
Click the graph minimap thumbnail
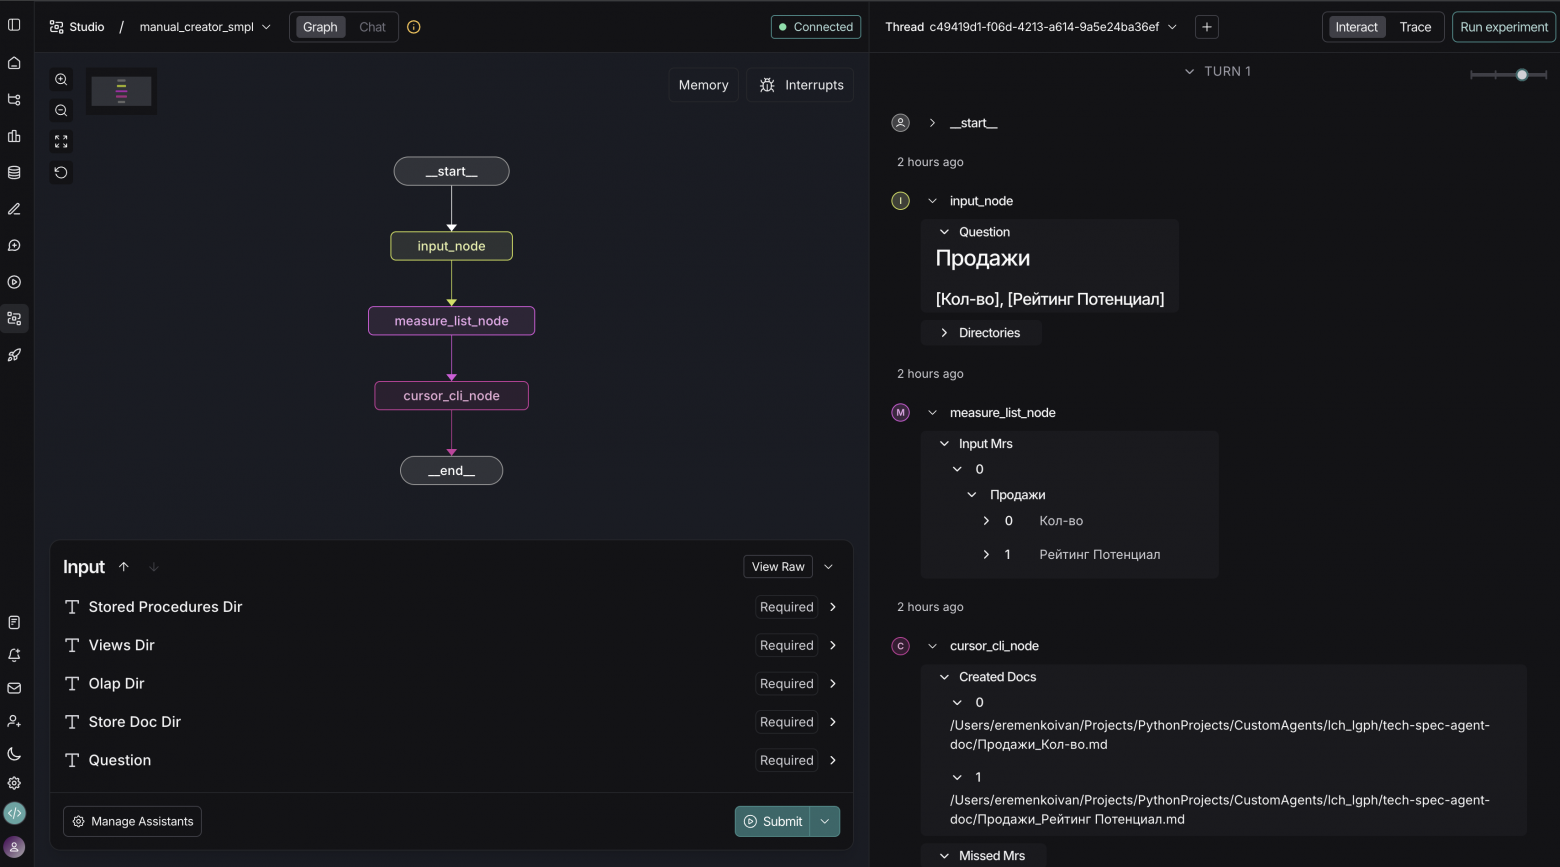point(121,91)
